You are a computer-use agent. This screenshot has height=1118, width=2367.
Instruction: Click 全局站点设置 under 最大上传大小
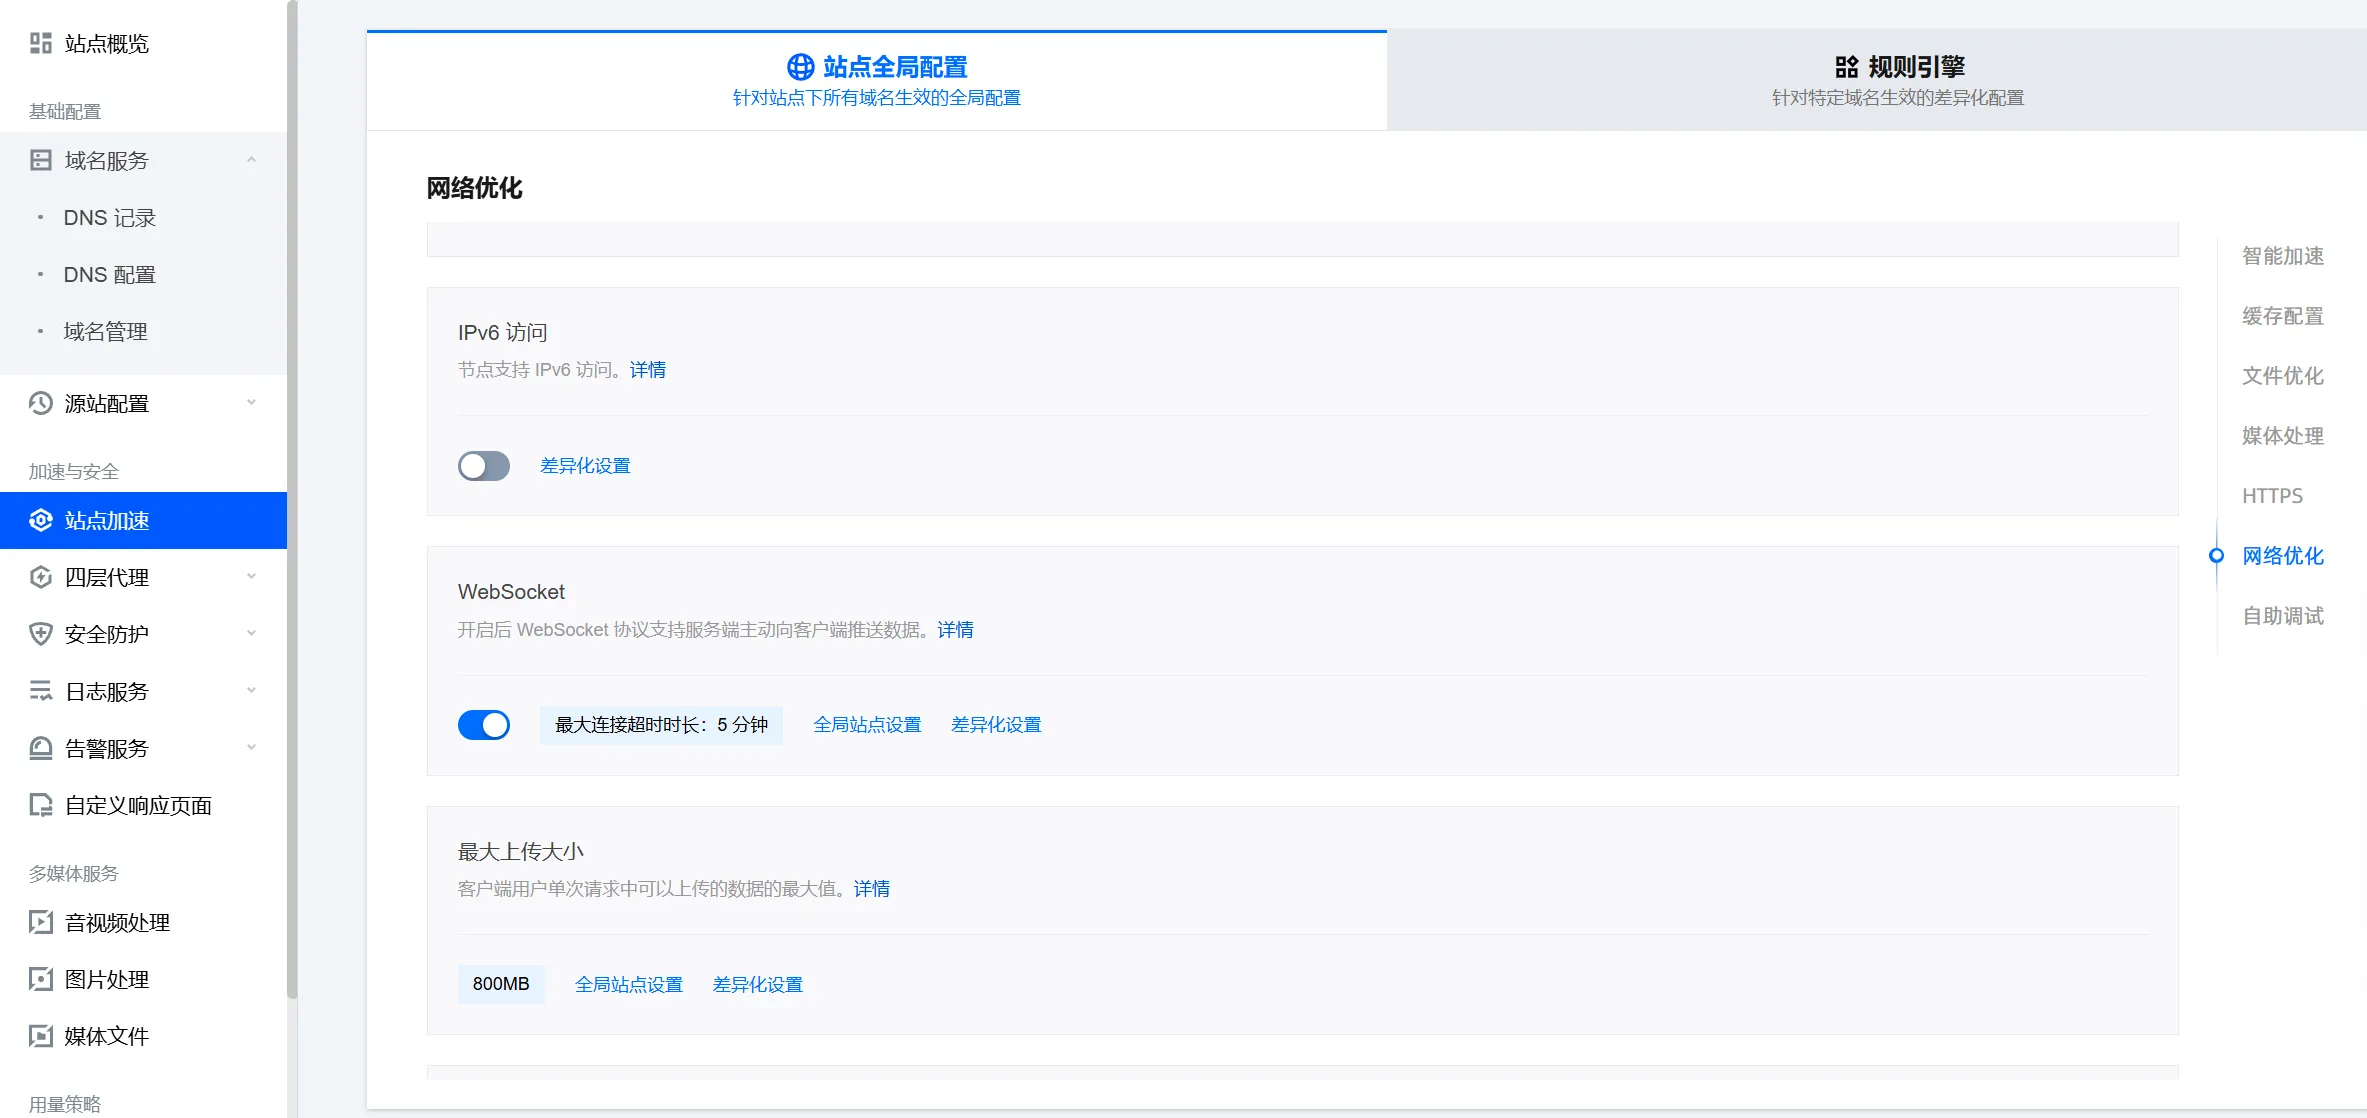(x=629, y=984)
